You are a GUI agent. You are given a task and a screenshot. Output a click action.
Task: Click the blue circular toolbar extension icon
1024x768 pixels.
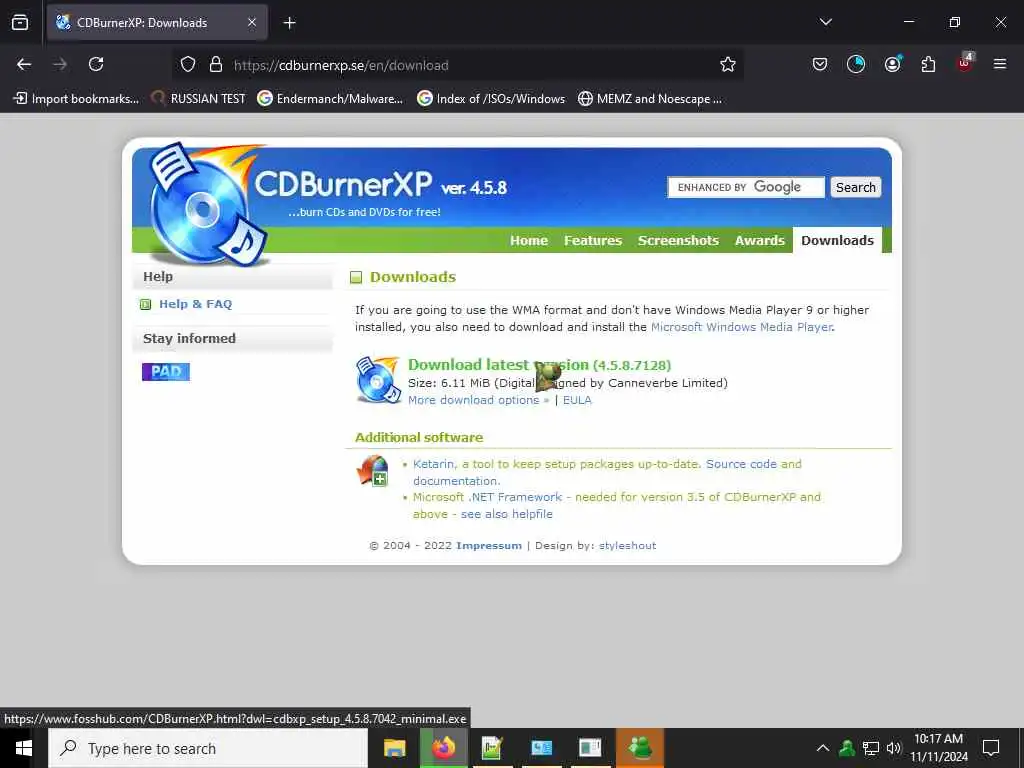(x=856, y=64)
